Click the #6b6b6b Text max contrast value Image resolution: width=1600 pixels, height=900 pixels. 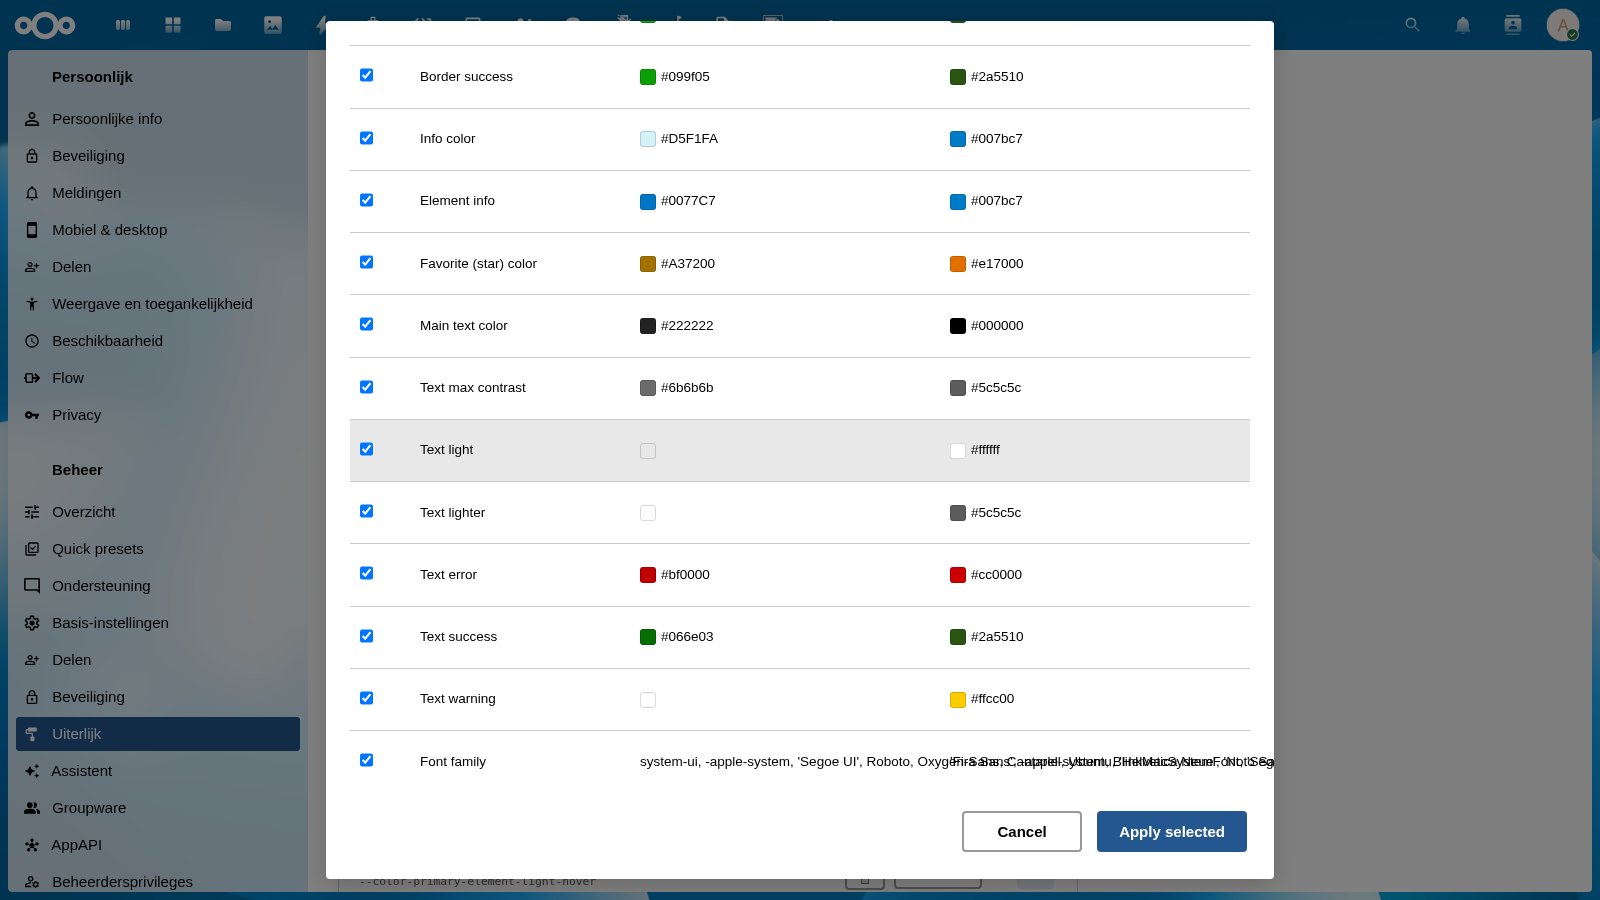[x=687, y=388]
